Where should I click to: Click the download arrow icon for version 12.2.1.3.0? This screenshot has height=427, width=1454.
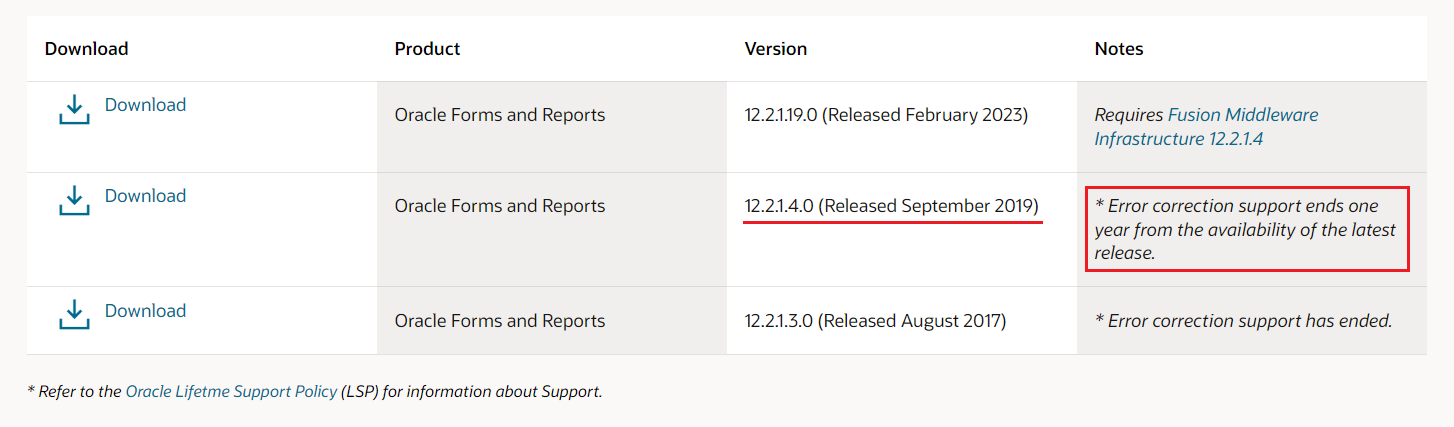[x=74, y=315]
